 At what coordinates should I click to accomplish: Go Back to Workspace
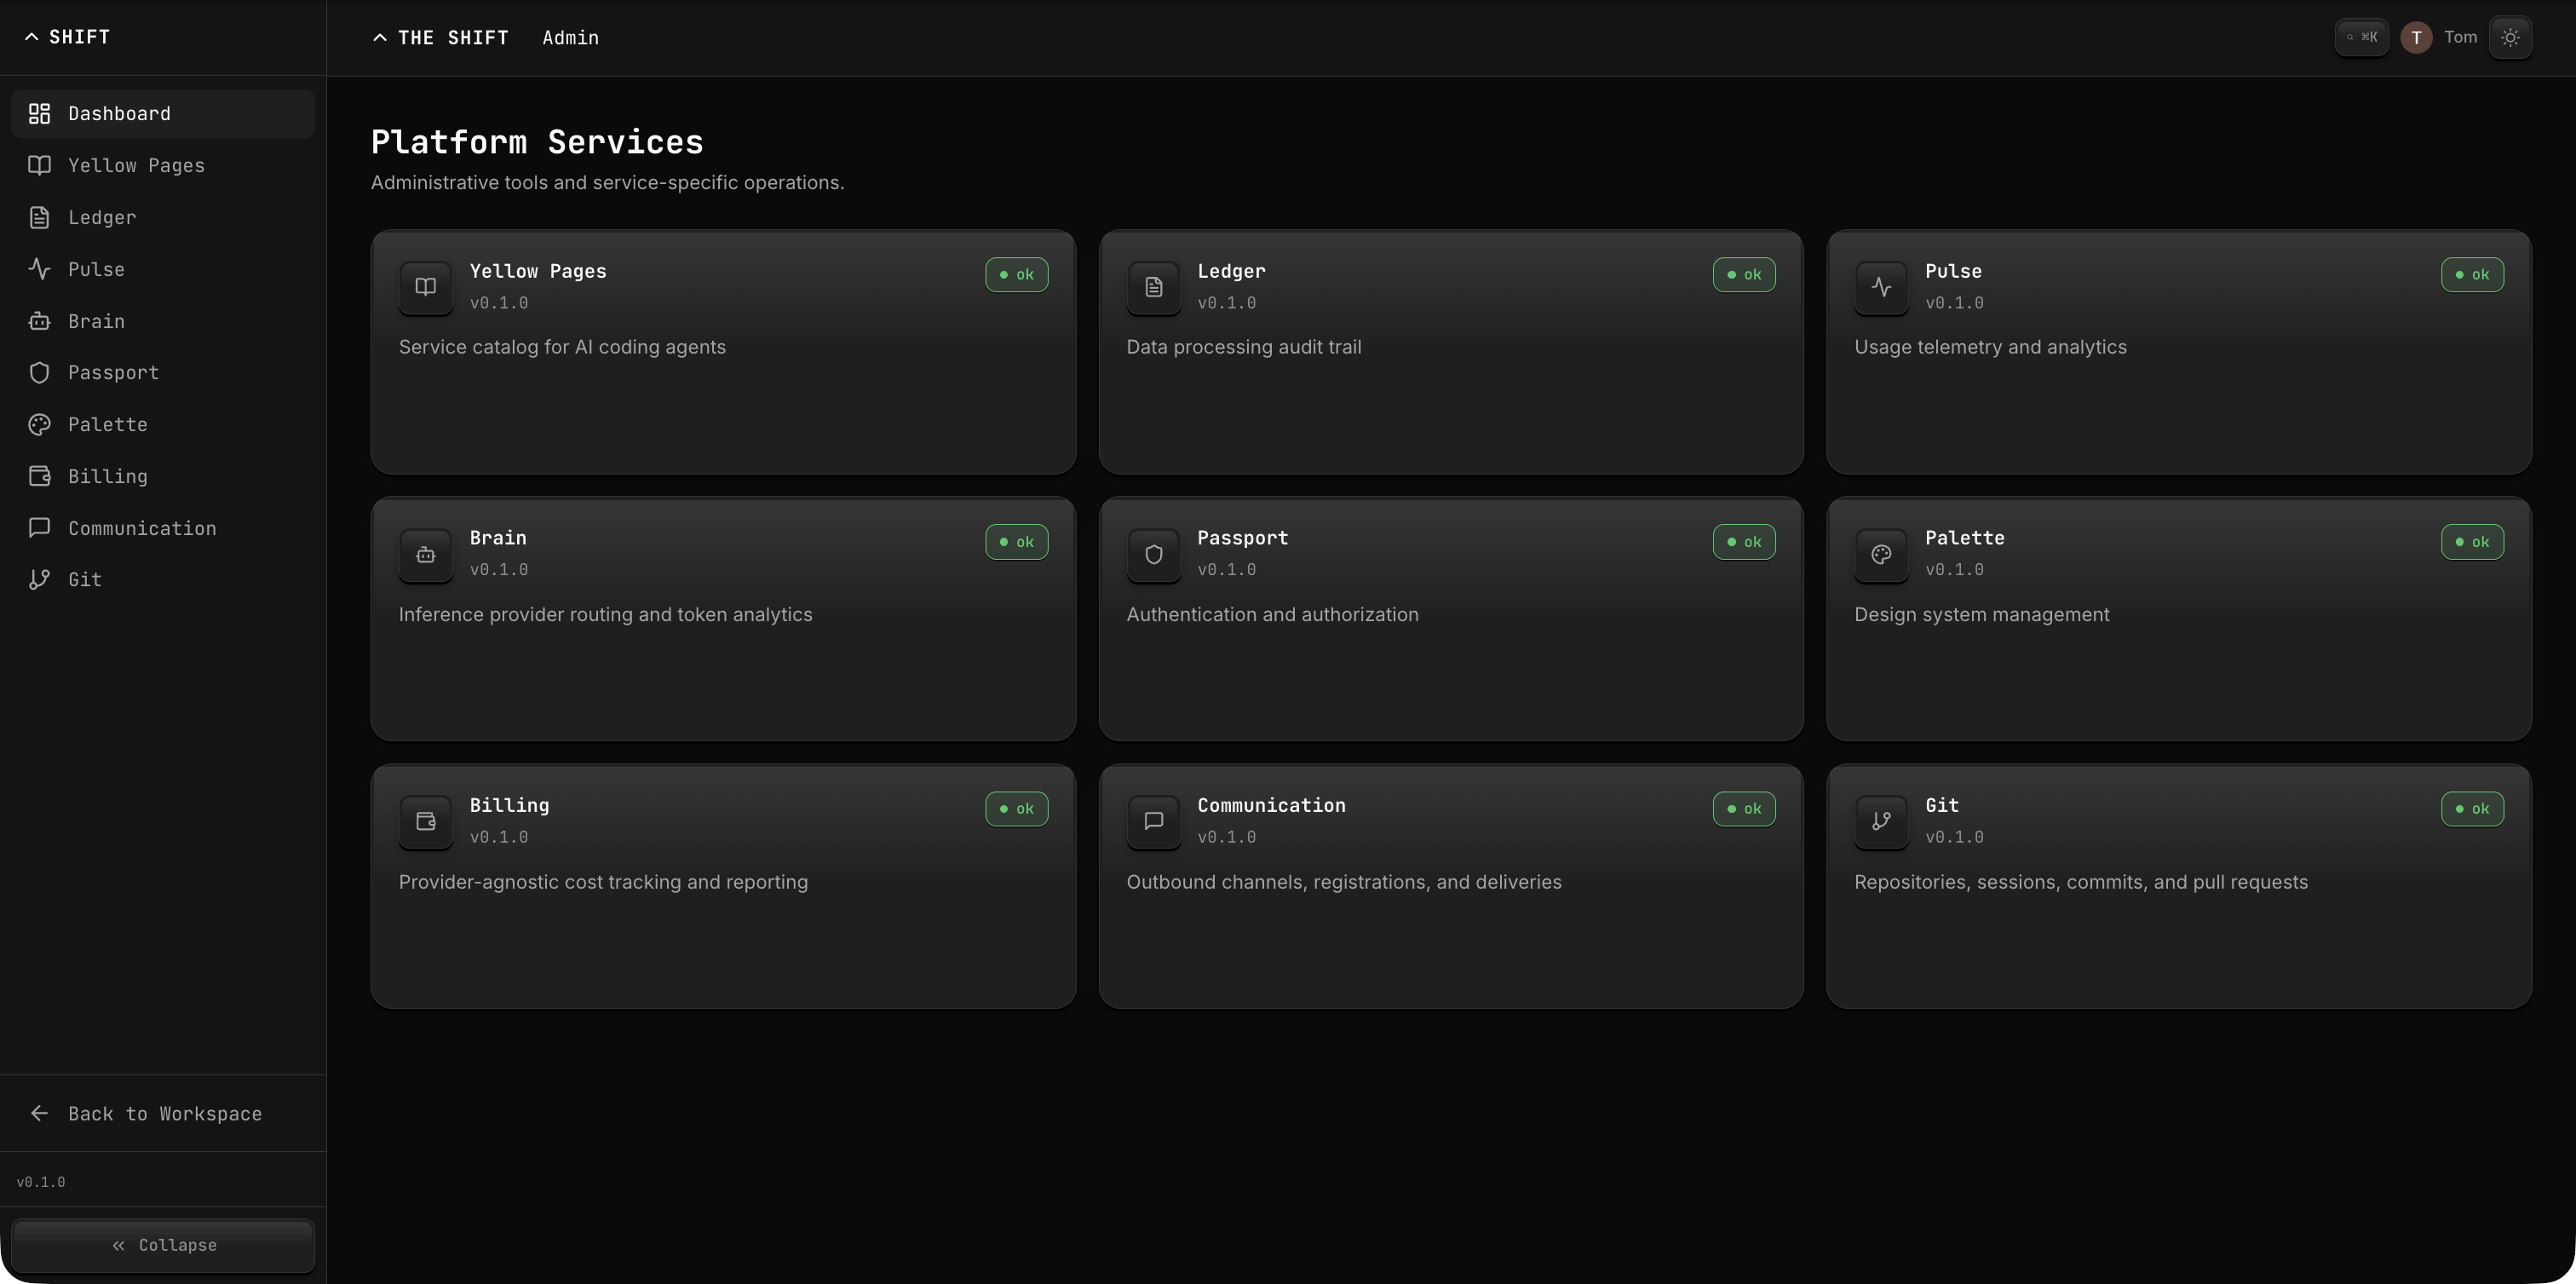[164, 1113]
